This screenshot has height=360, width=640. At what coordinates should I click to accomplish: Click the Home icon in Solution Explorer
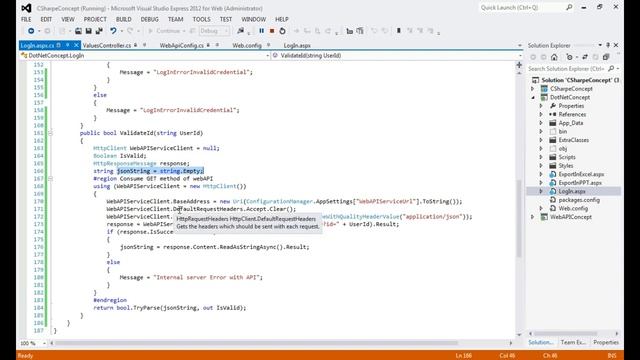[554, 57]
